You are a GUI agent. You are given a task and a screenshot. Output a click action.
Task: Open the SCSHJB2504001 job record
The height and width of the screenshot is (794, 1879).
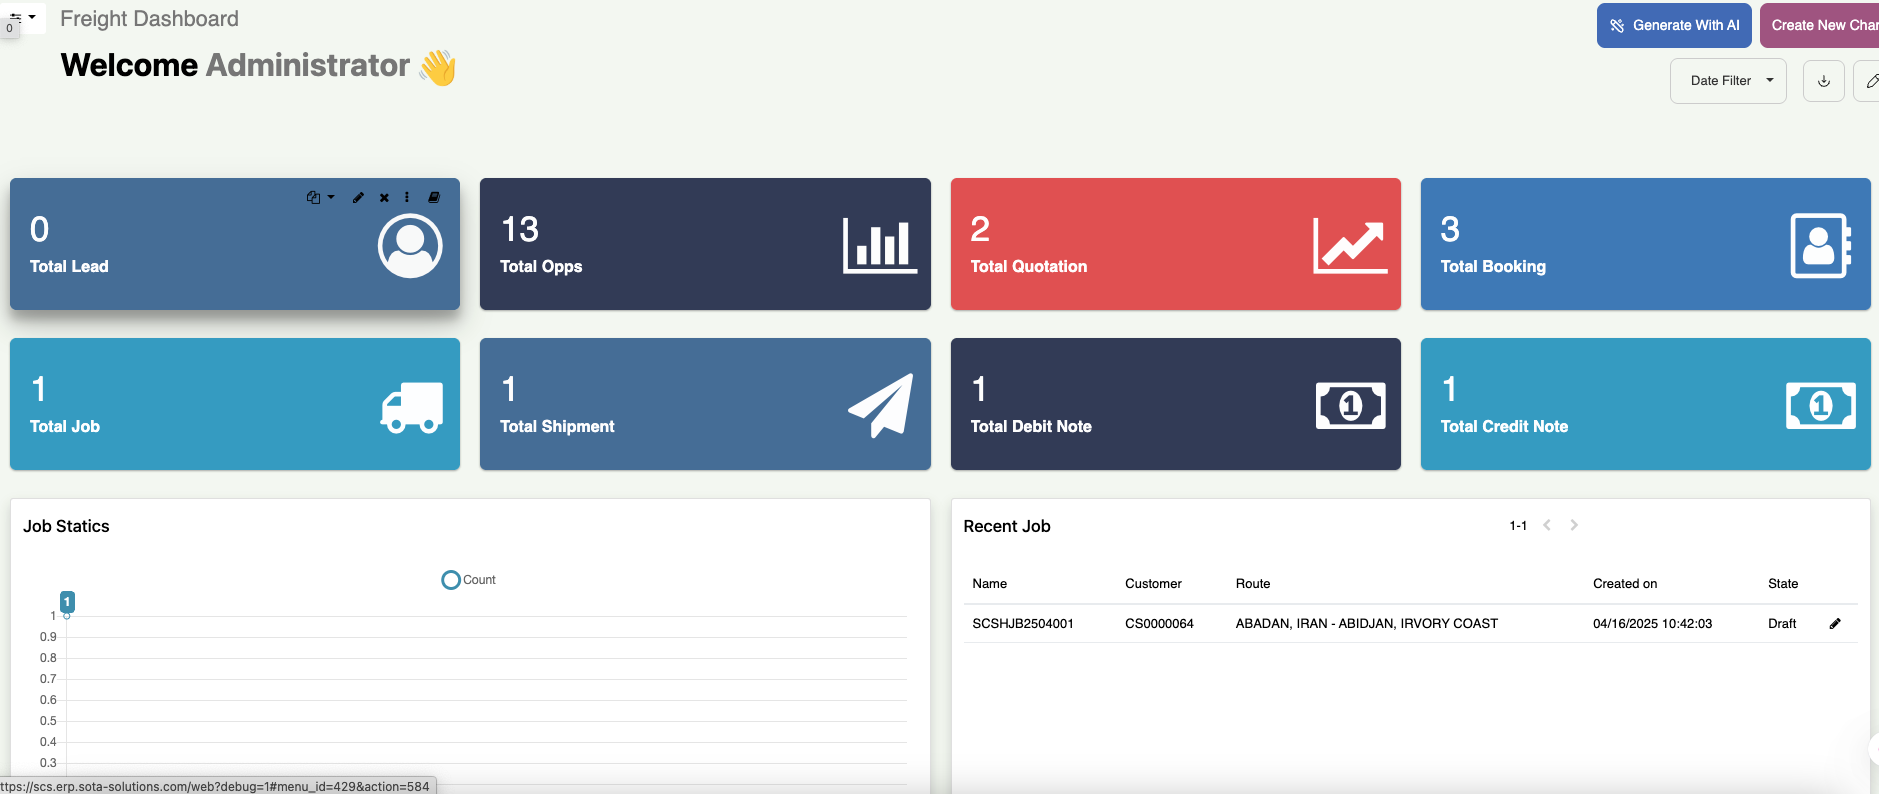tap(1022, 624)
